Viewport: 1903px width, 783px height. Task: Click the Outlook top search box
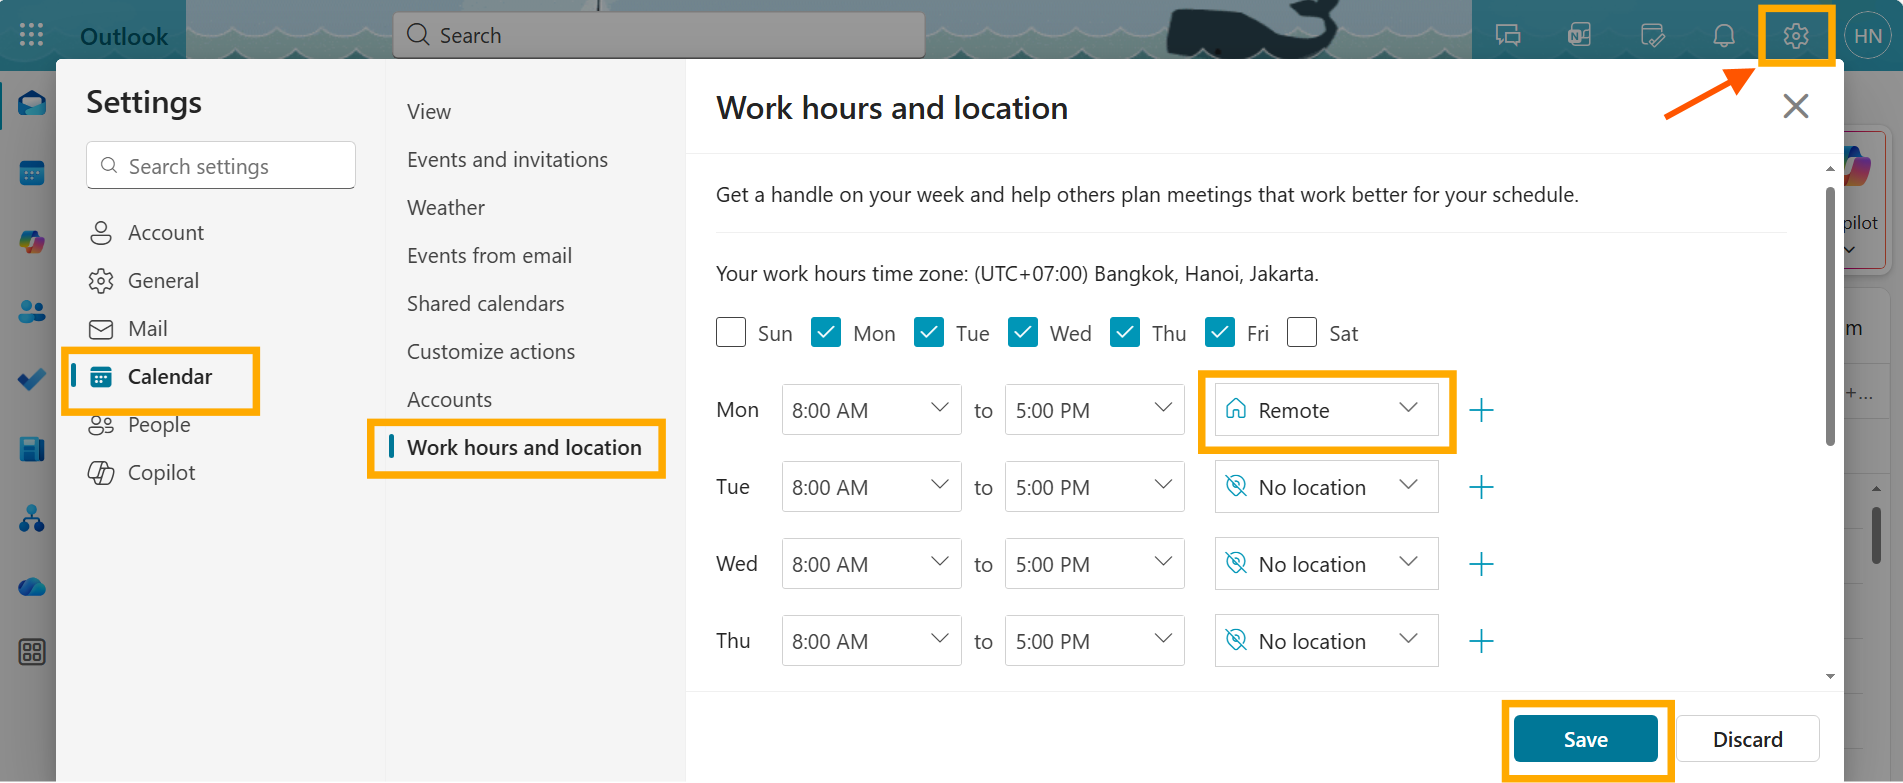pos(659,35)
